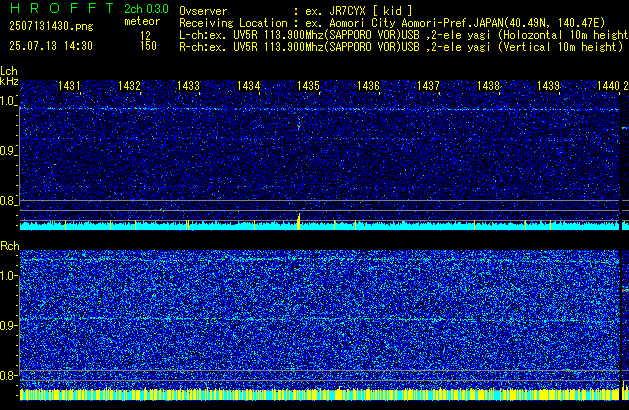Click the Lch channel label
This screenshot has height=410, width=629.
[x=9, y=71]
